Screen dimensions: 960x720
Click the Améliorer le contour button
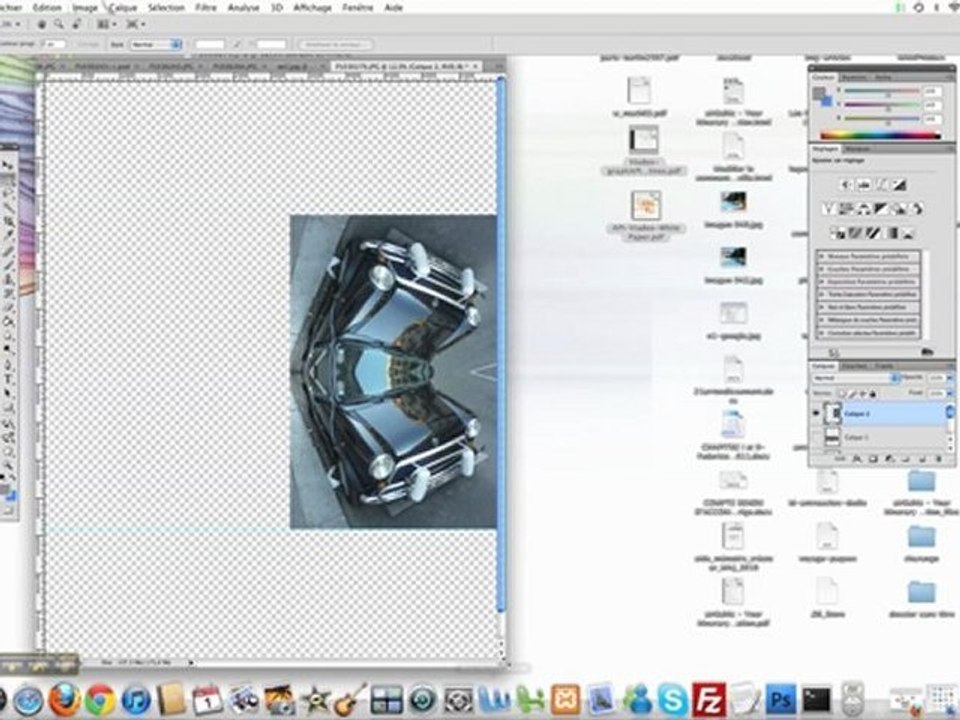pyautogui.click(x=336, y=44)
